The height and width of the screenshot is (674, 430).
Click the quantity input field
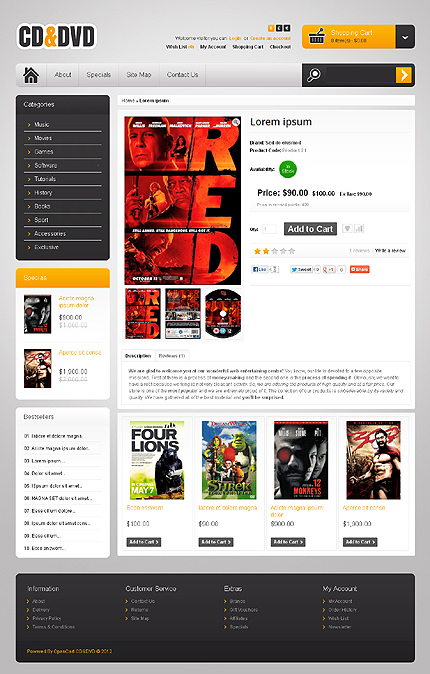(269, 229)
